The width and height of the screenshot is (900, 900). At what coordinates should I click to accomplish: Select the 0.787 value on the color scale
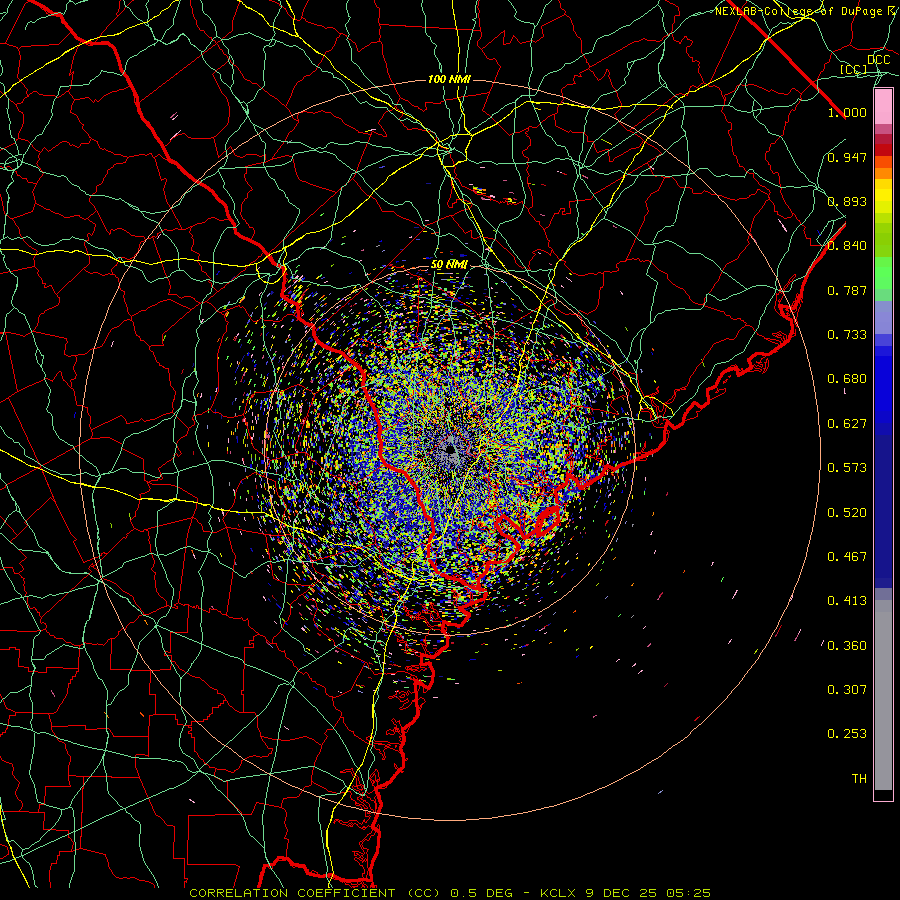pos(847,290)
